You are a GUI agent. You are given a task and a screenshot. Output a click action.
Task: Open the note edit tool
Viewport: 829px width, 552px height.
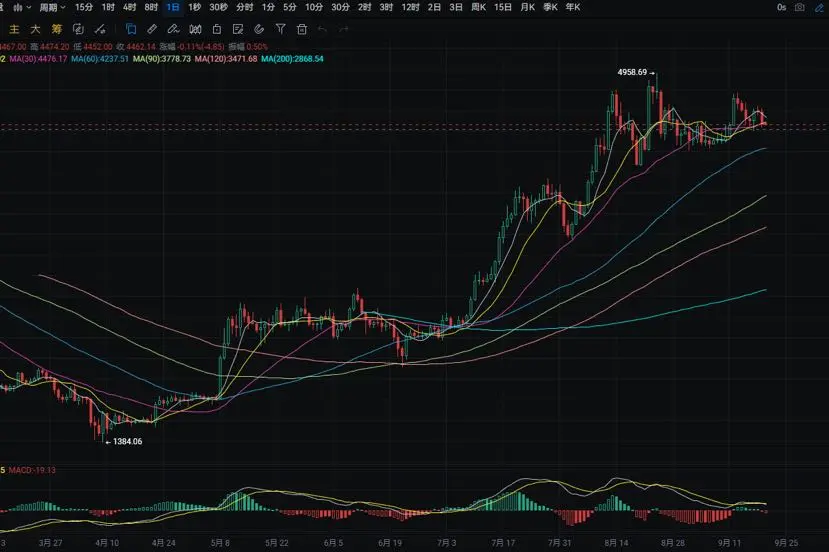238,30
